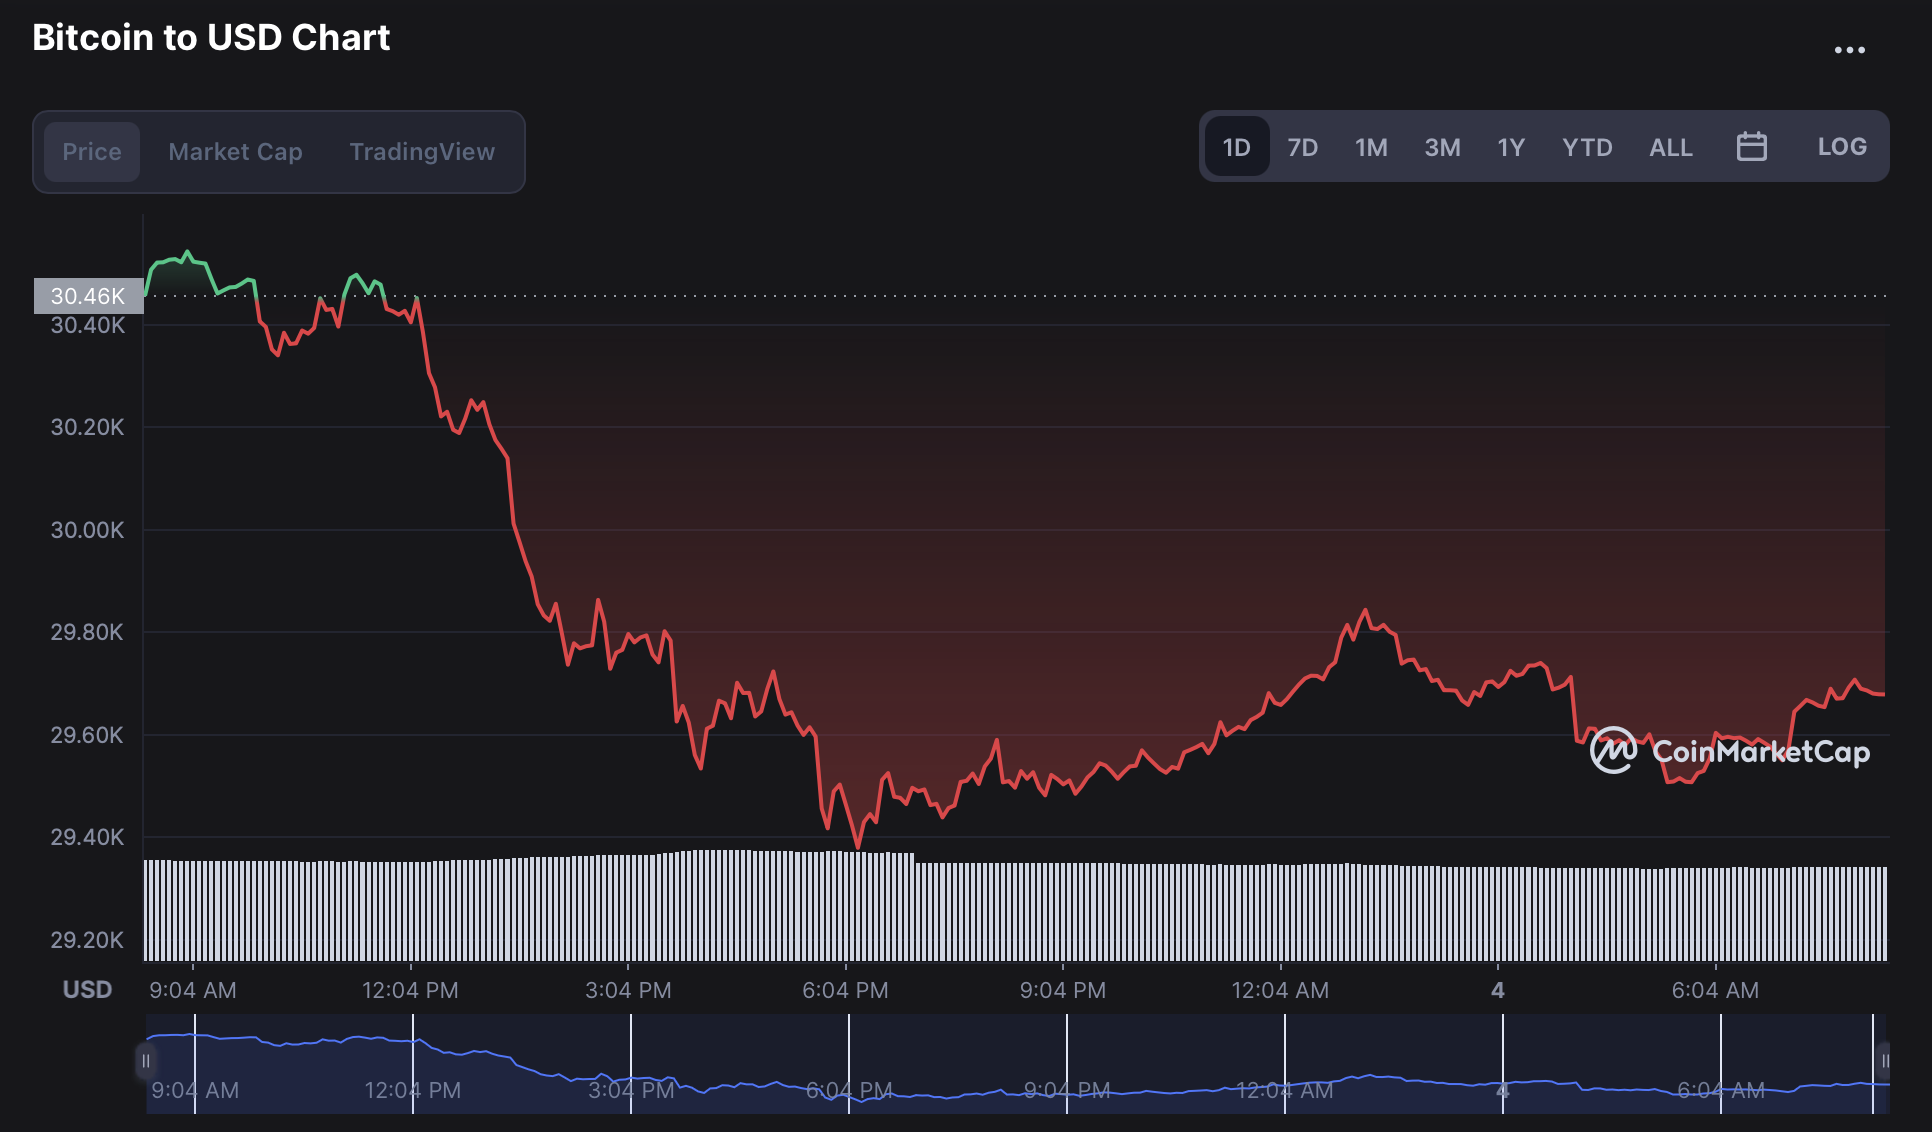
Task: Click the 9:04 AM main x-axis label
Action: coord(193,990)
